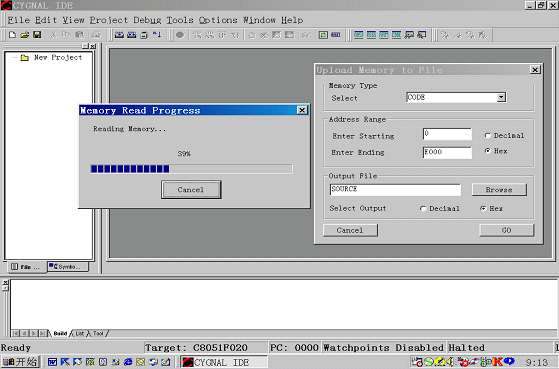This screenshot has width=559, height=369.
Task: Click the Browse button for output file
Action: [x=499, y=190]
